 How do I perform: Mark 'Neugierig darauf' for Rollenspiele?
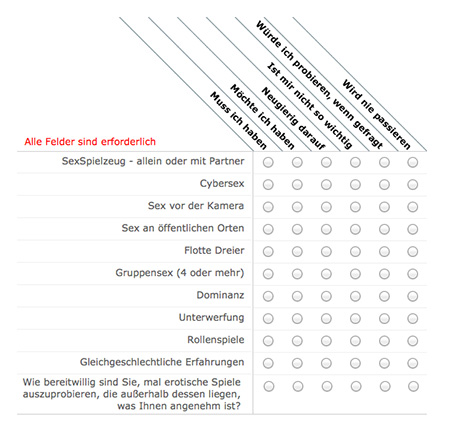pyautogui.click(x=326, y=341)
